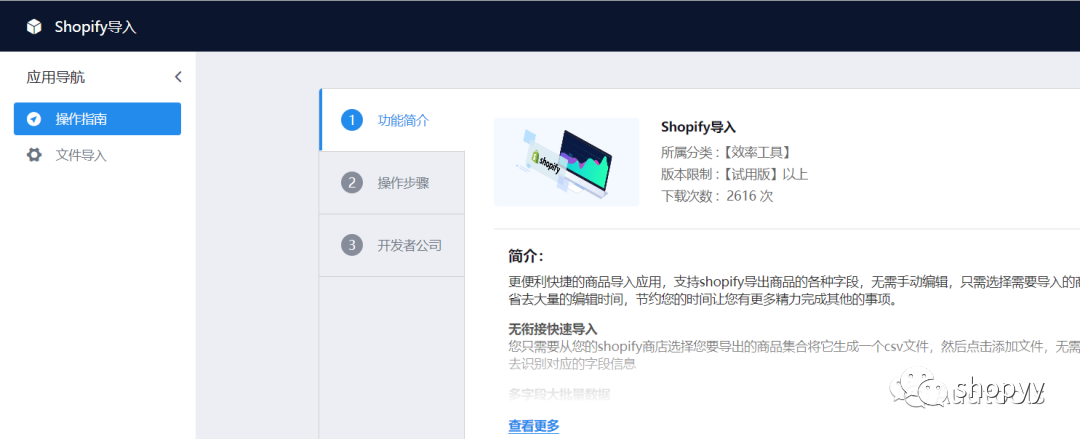The image size is (1080, 439).
Task: Click the 应用导航 heading
Action: pyautogui.click(x=56, y=77)
